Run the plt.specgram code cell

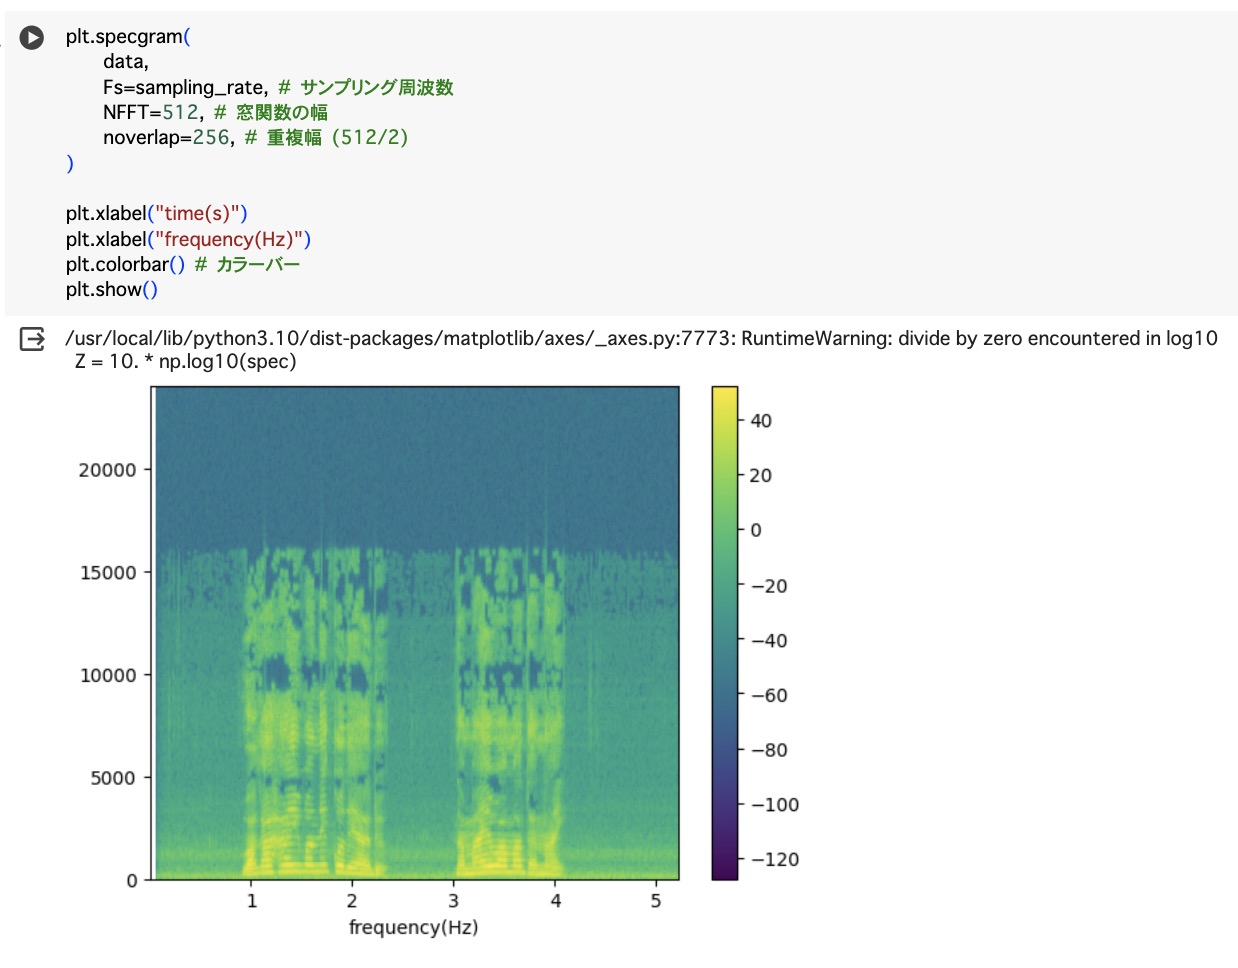(x=32, y=38)
